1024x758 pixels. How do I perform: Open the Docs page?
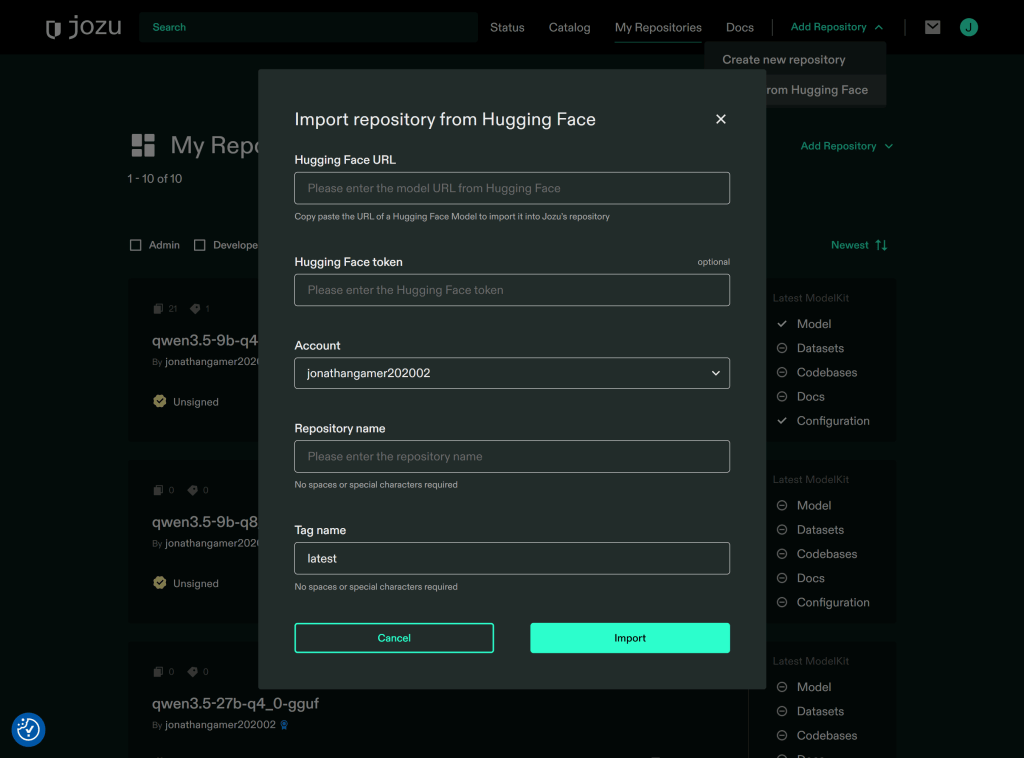740,27
